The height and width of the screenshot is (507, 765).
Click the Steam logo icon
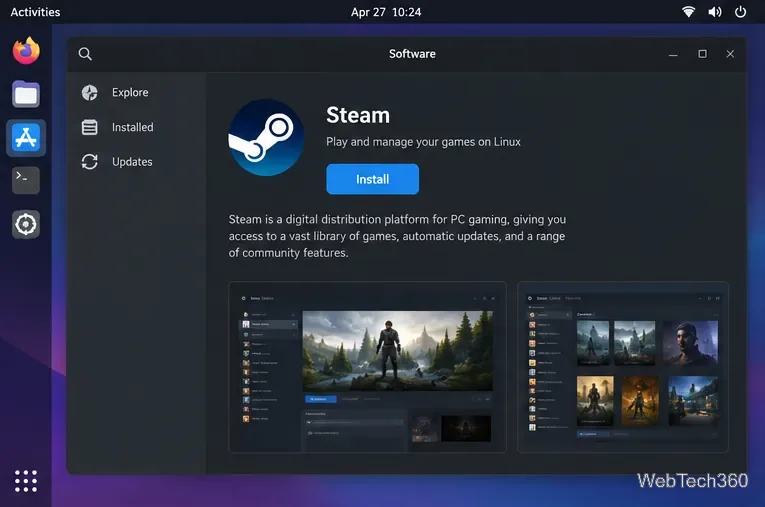click(x=266, y=138)
